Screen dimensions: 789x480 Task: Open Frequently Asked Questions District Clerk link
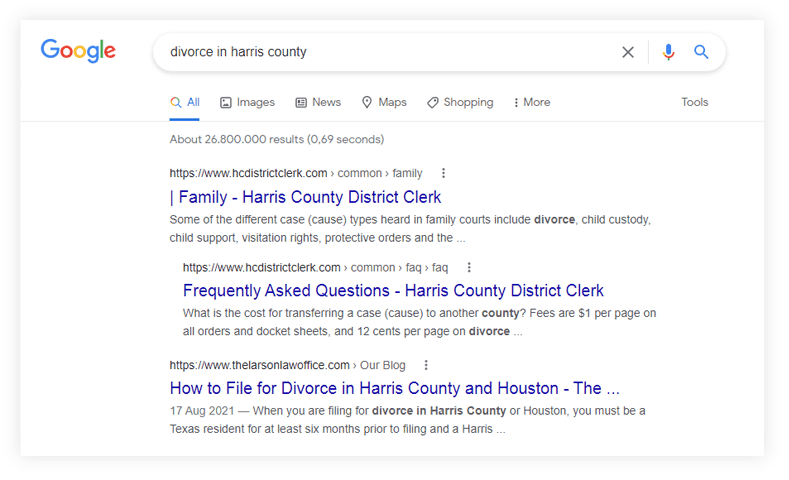click(393, 291)
